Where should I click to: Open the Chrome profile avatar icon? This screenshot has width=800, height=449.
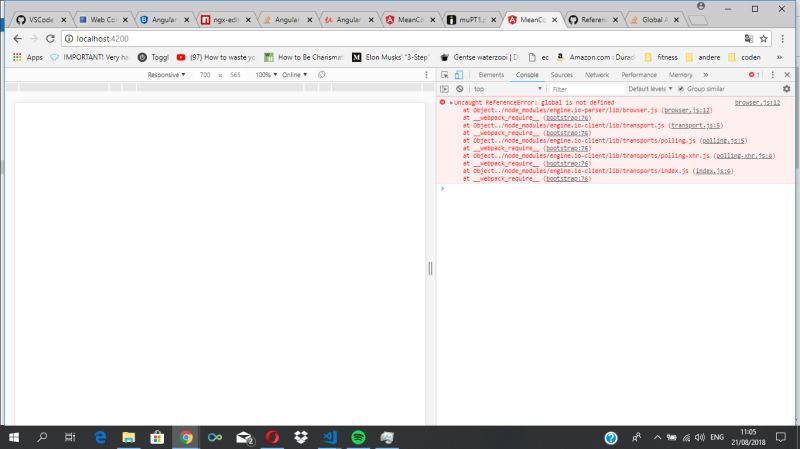(701, 6)
